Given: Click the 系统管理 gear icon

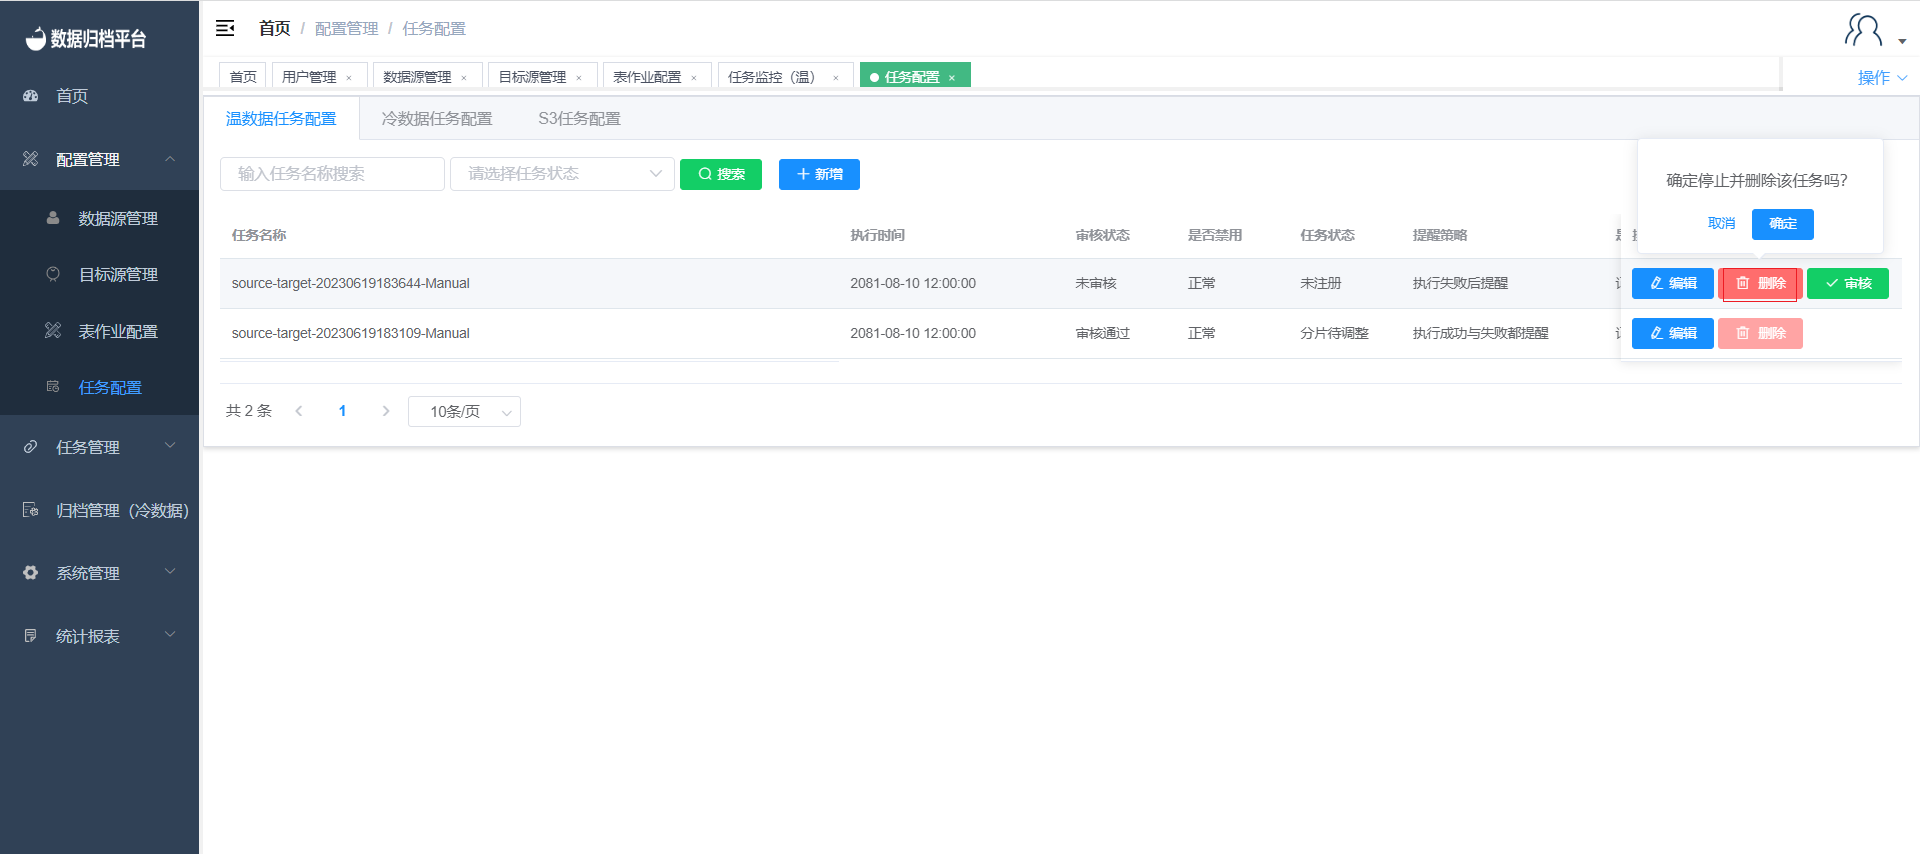Looking at the screenshot, I should pos(31,573).
